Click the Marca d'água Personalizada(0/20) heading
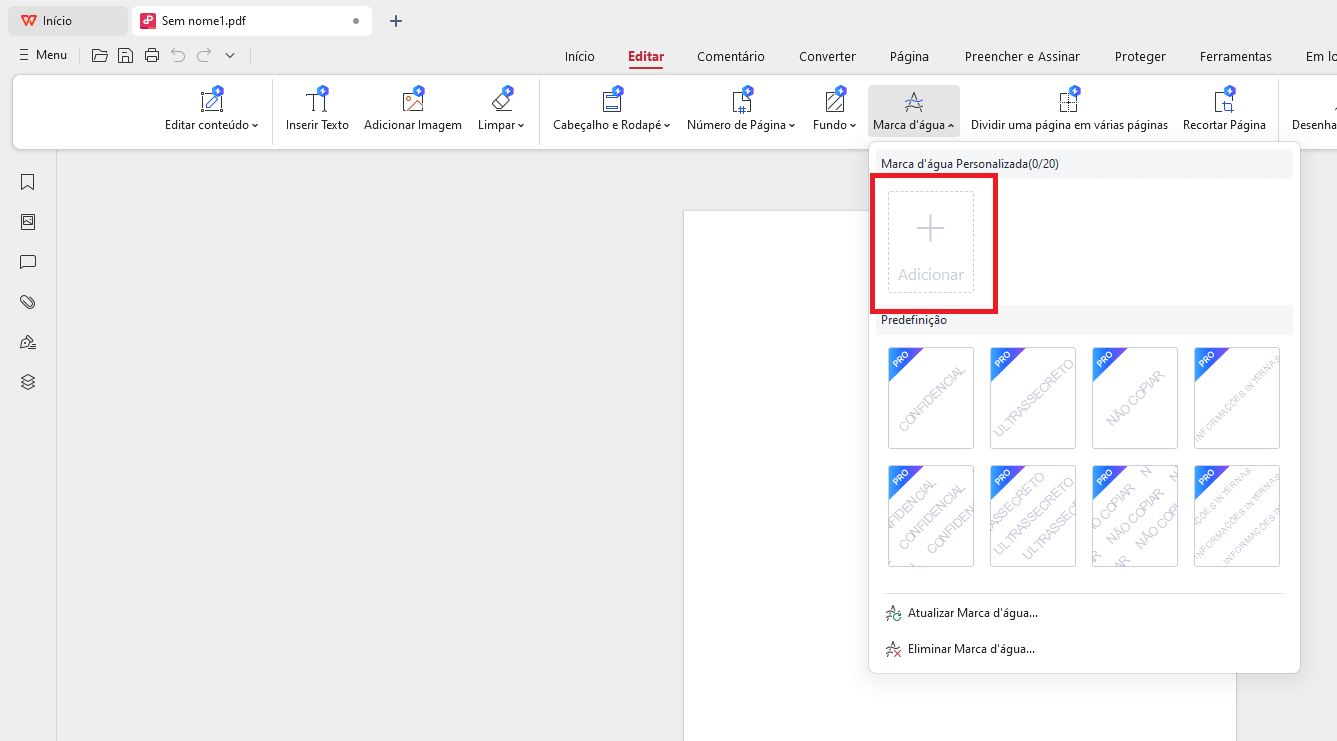Image resolution: width=1337 pixels, height=741 pixels. coord(969,164)
